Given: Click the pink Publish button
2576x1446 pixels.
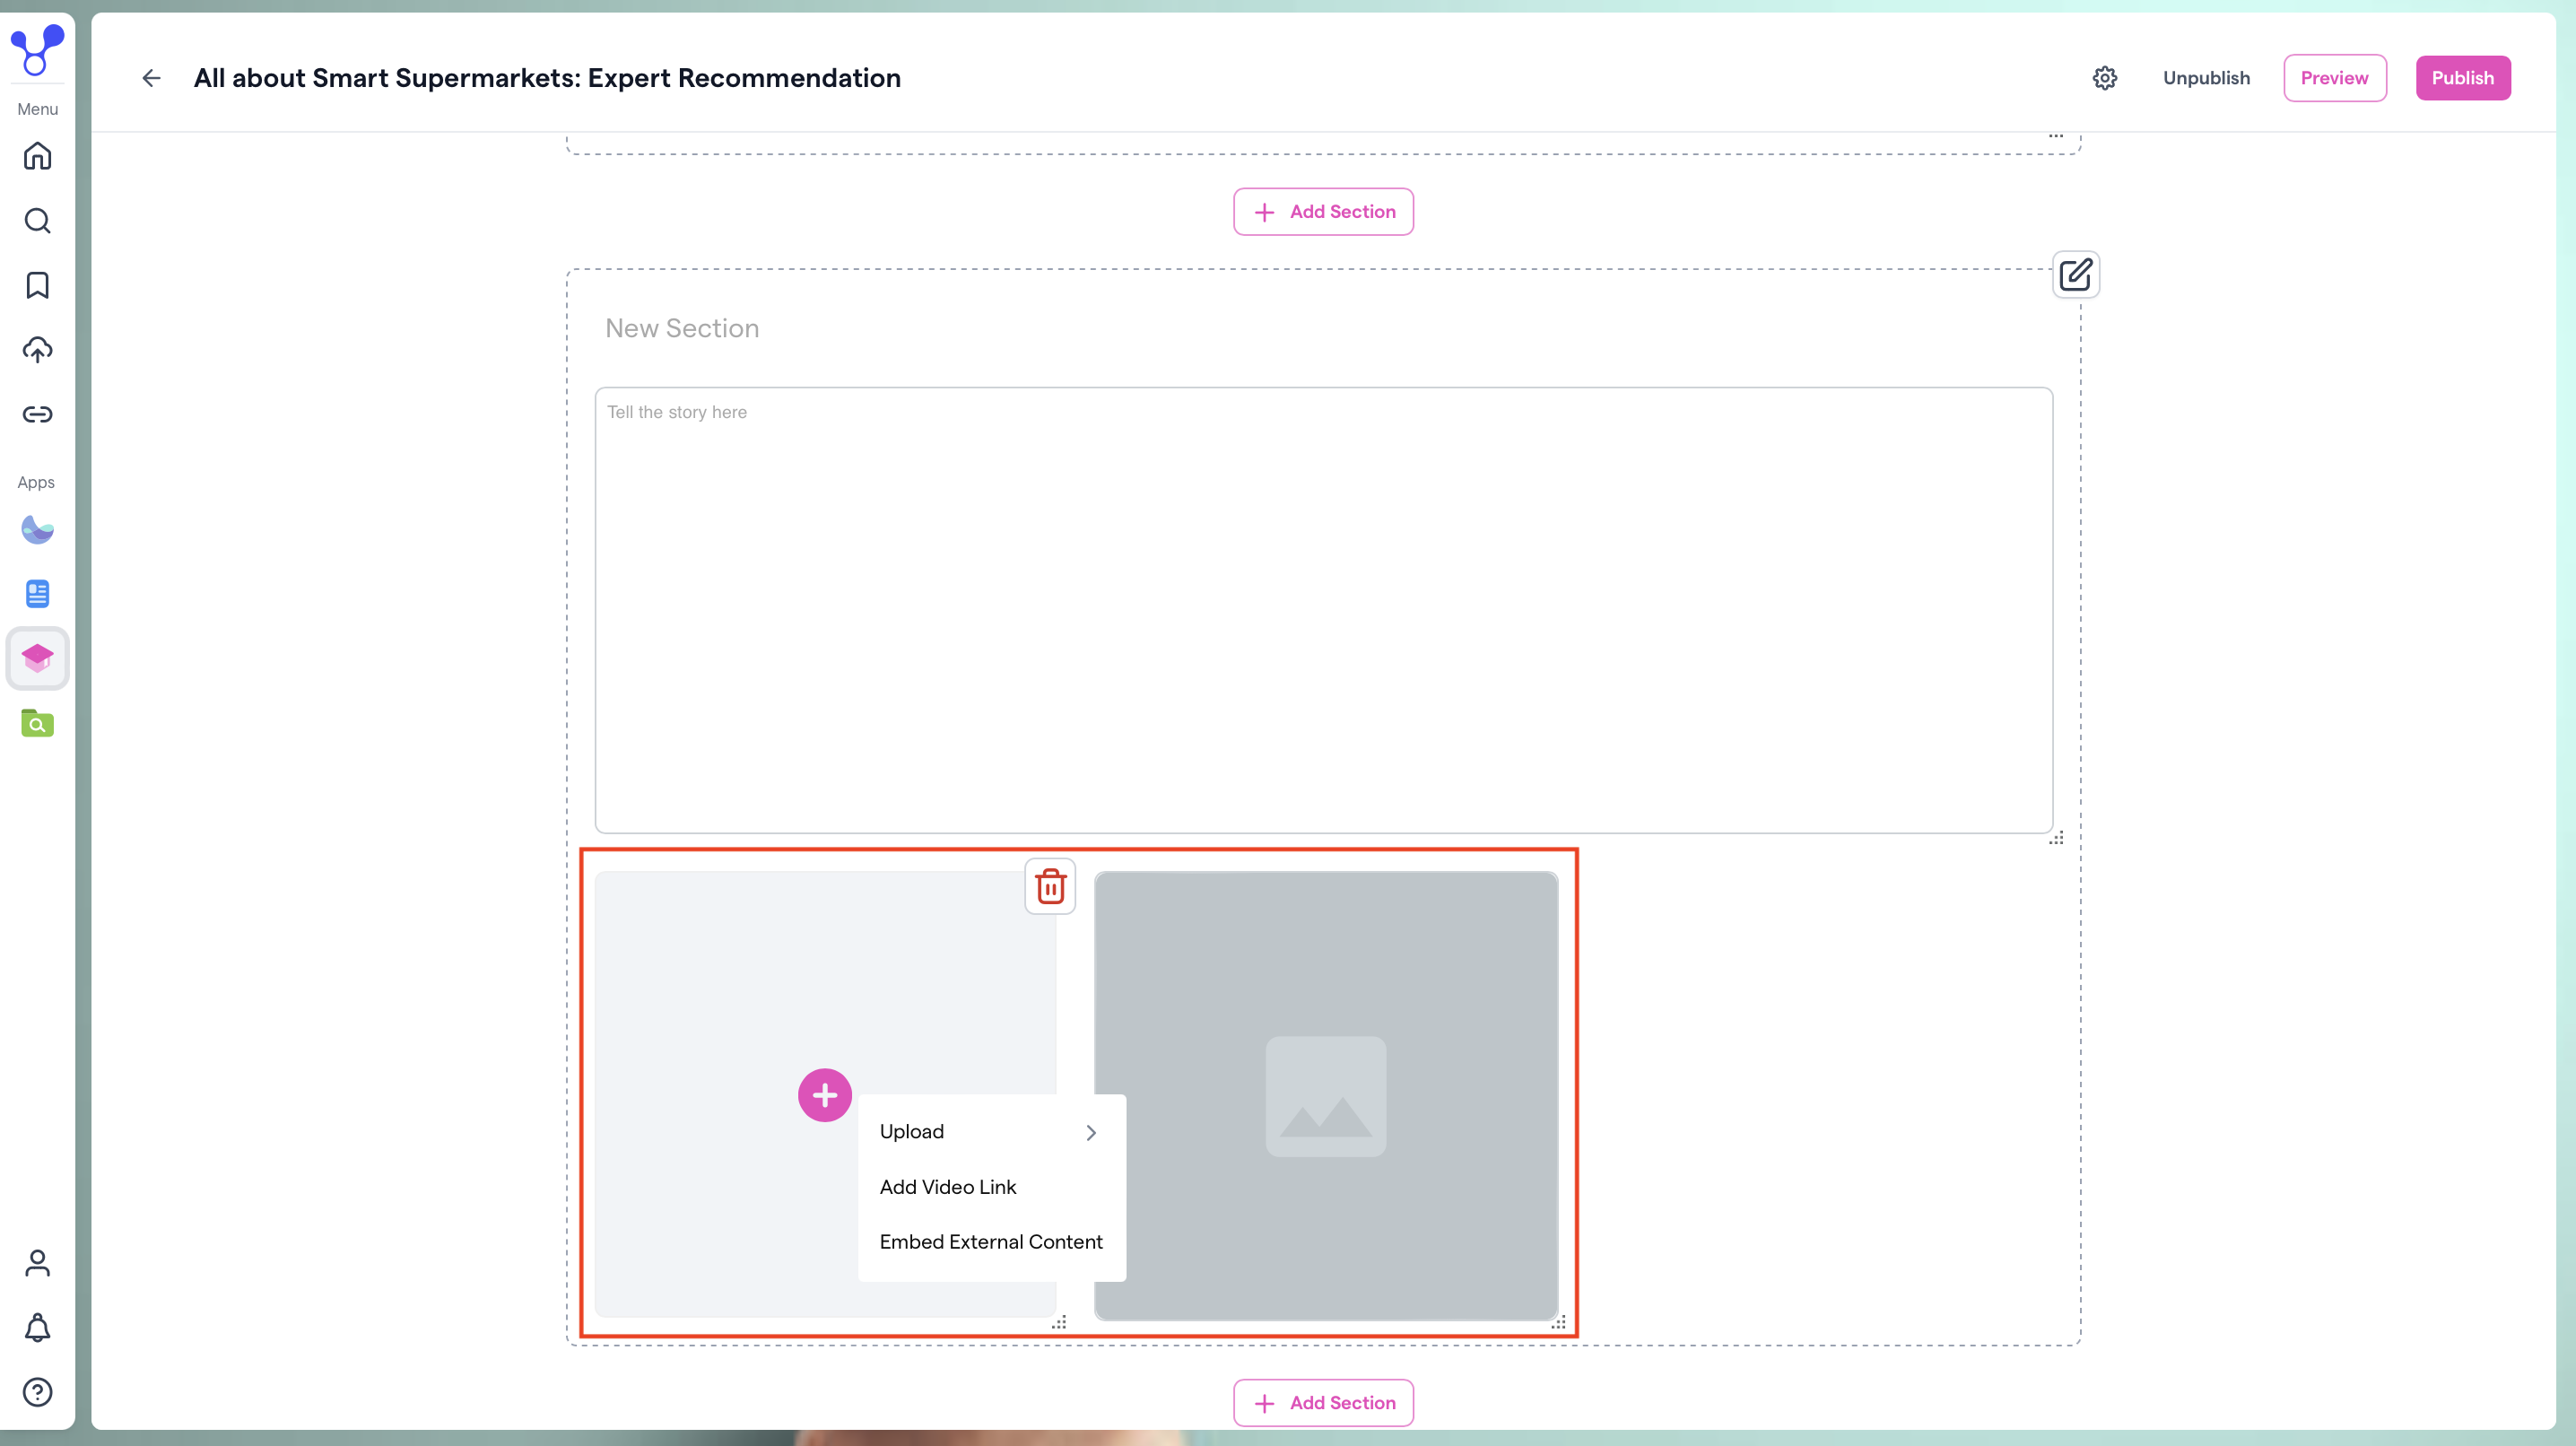Looking at the screenshot, I should (x=2462, y=78).
